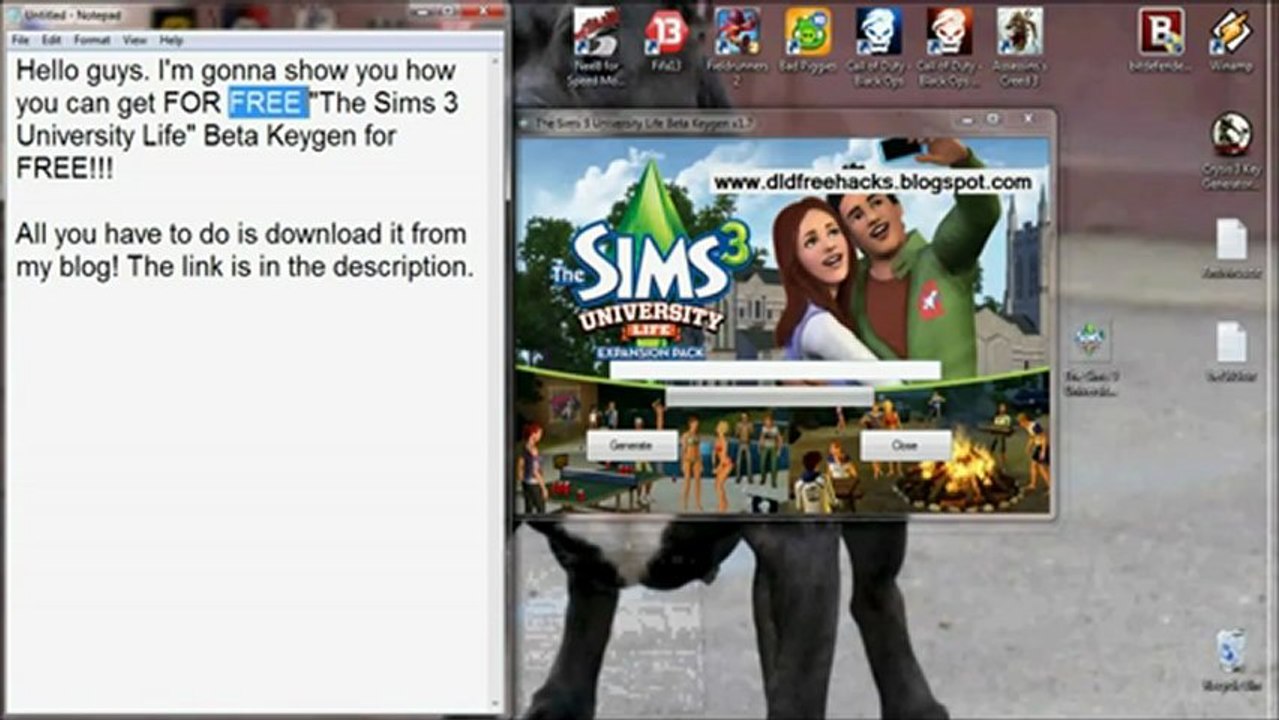Click 'my blog! The link is' line in Notepad

244,267
